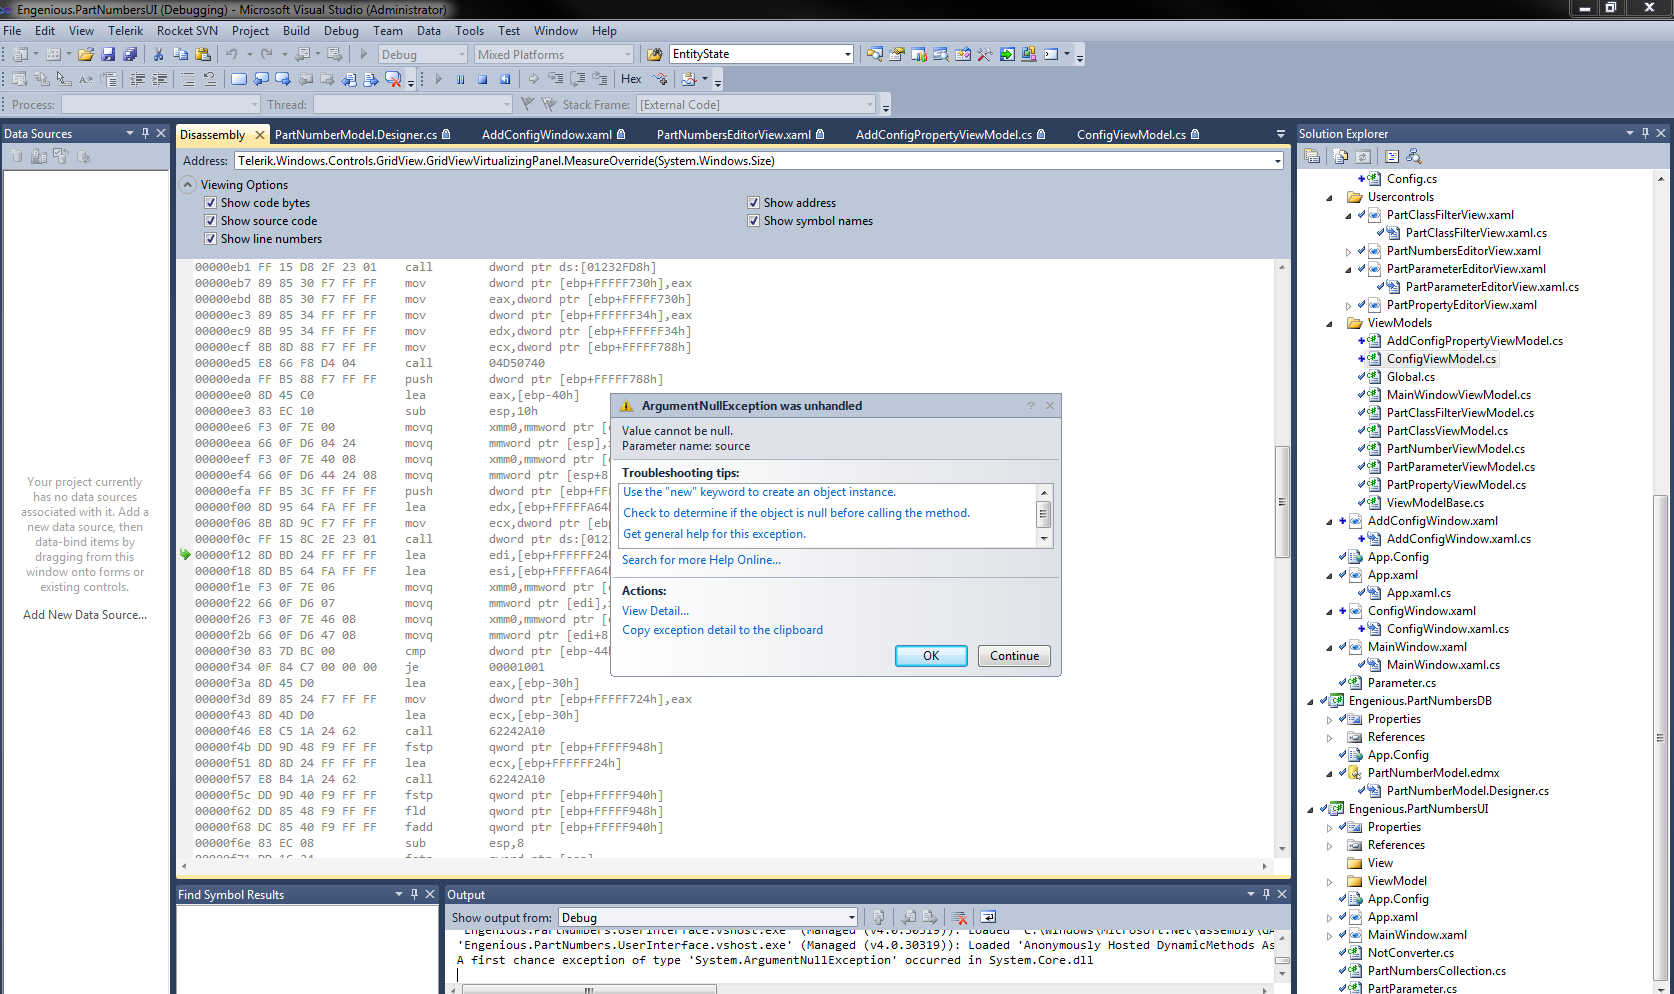The width and height of the screenshot is (1674, 994).
Task: Click View Code icon in Solution Explorer
Action: [1391, 156]
